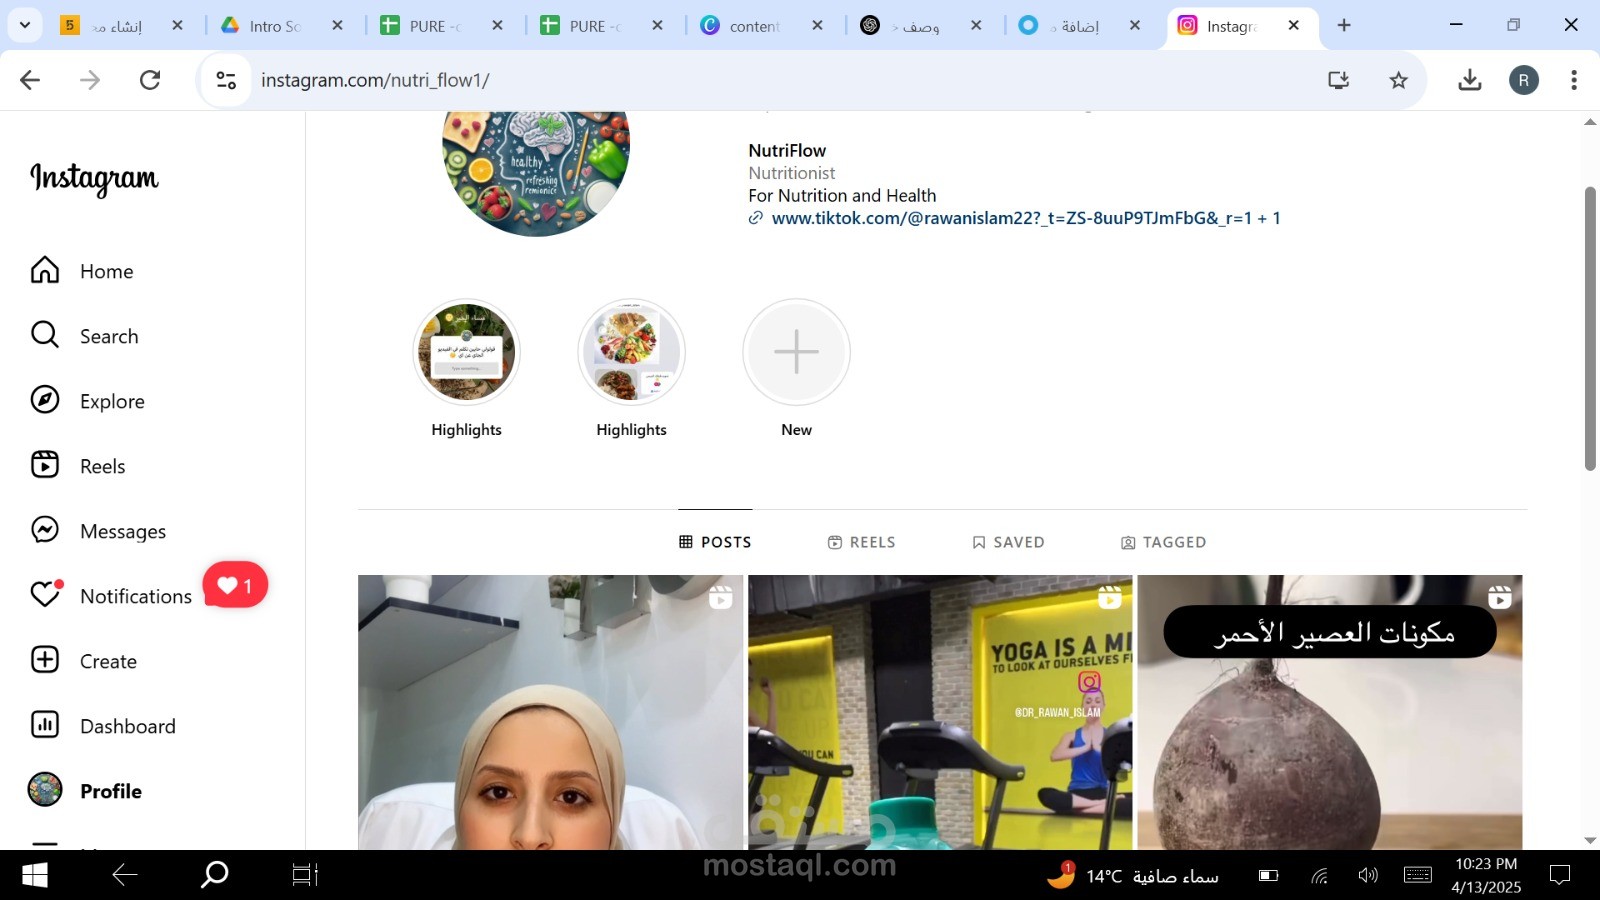Image resolution: width=1600 pixels, height=900 pixels.
Task: Open the Chrome tab search dropdown
Action: [x=25, y=25]
